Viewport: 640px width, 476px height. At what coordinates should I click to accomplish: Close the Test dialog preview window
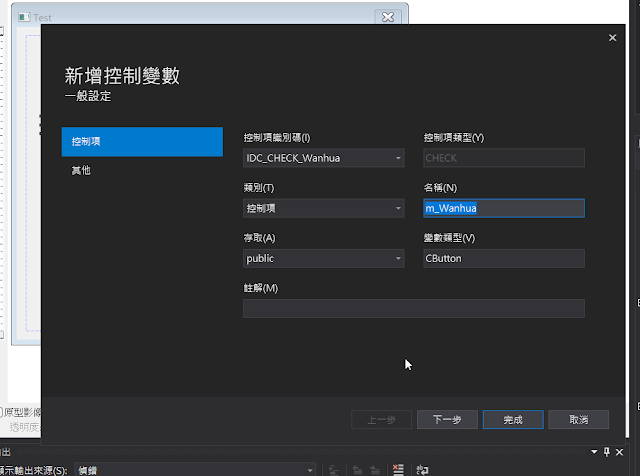(388, 17)
